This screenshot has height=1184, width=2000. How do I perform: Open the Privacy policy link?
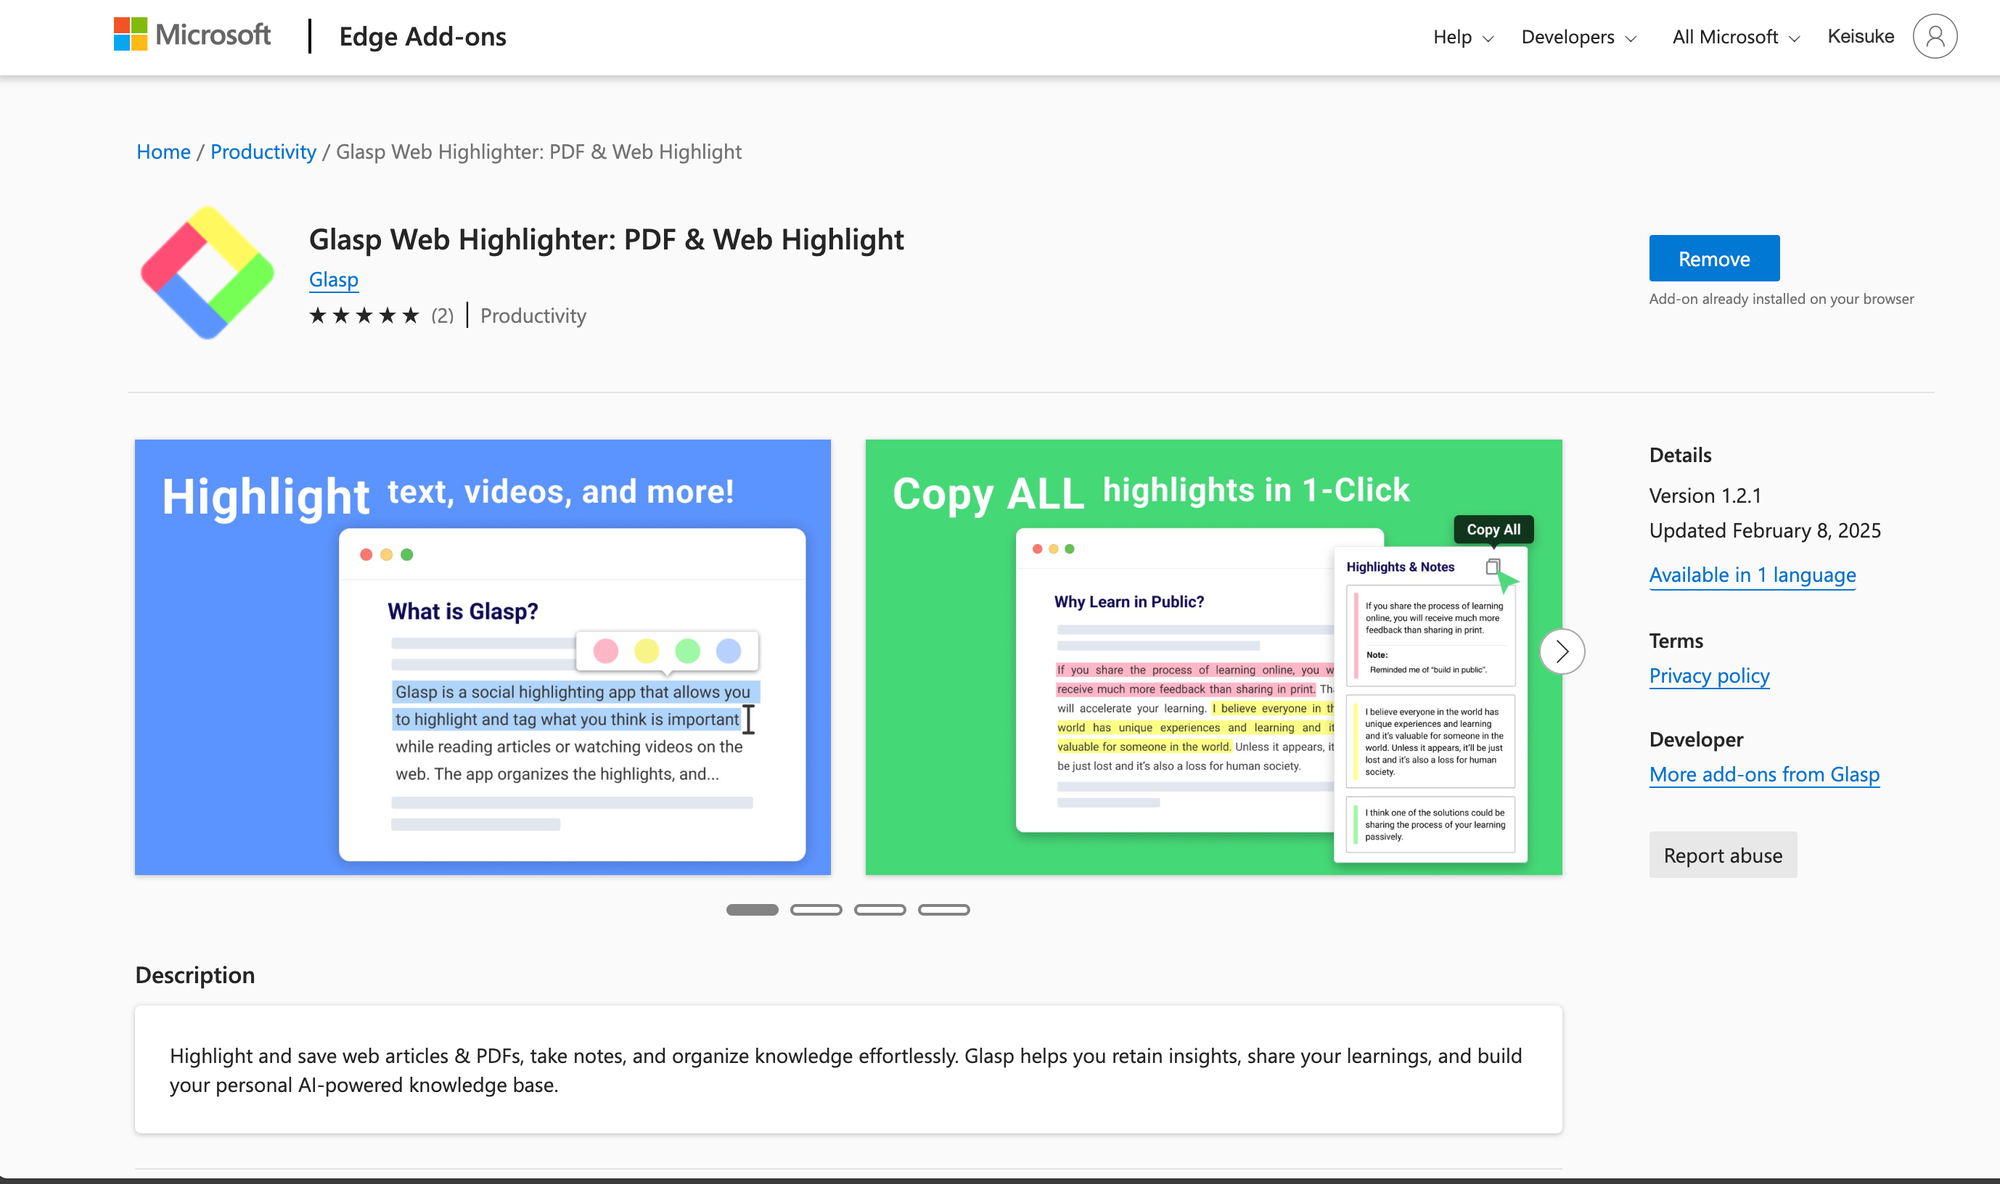pos(1709,676)
